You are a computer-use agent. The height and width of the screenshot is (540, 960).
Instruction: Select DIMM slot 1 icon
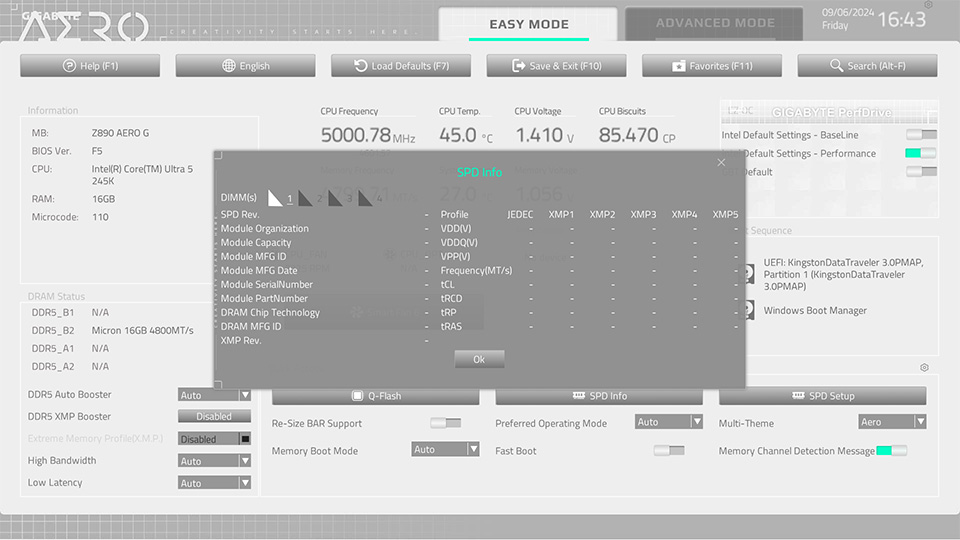click(276, 198)
